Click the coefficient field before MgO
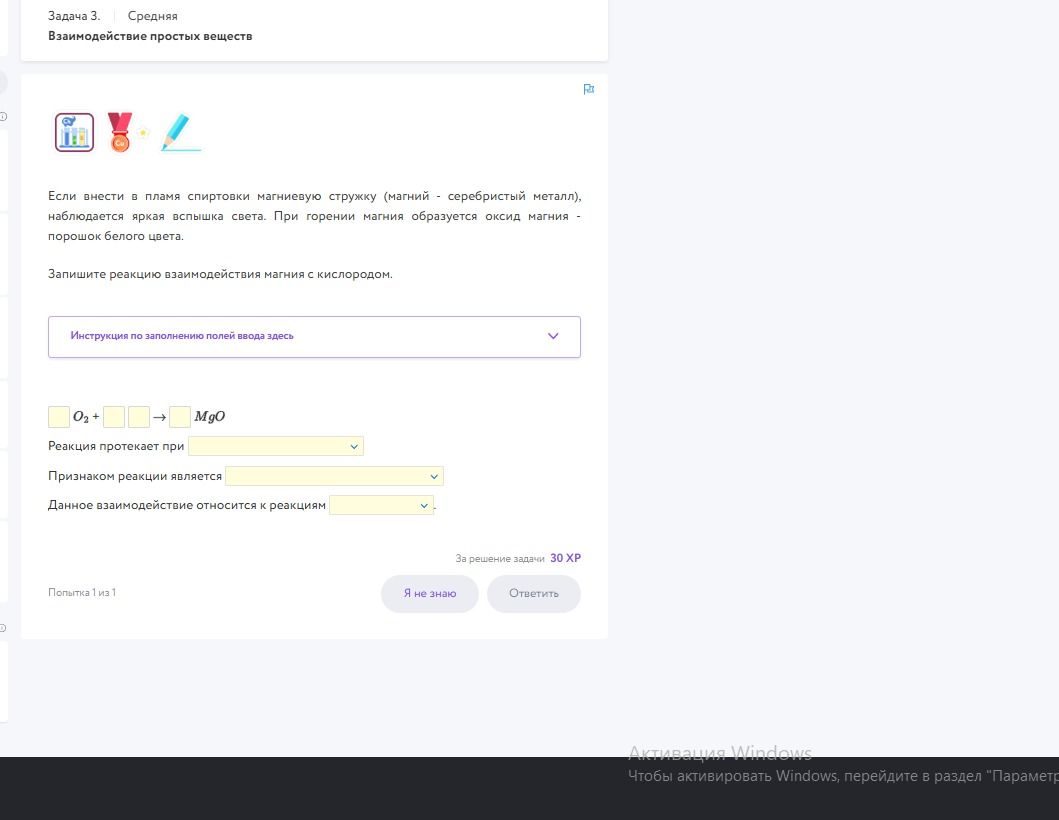 coord(180,417)
